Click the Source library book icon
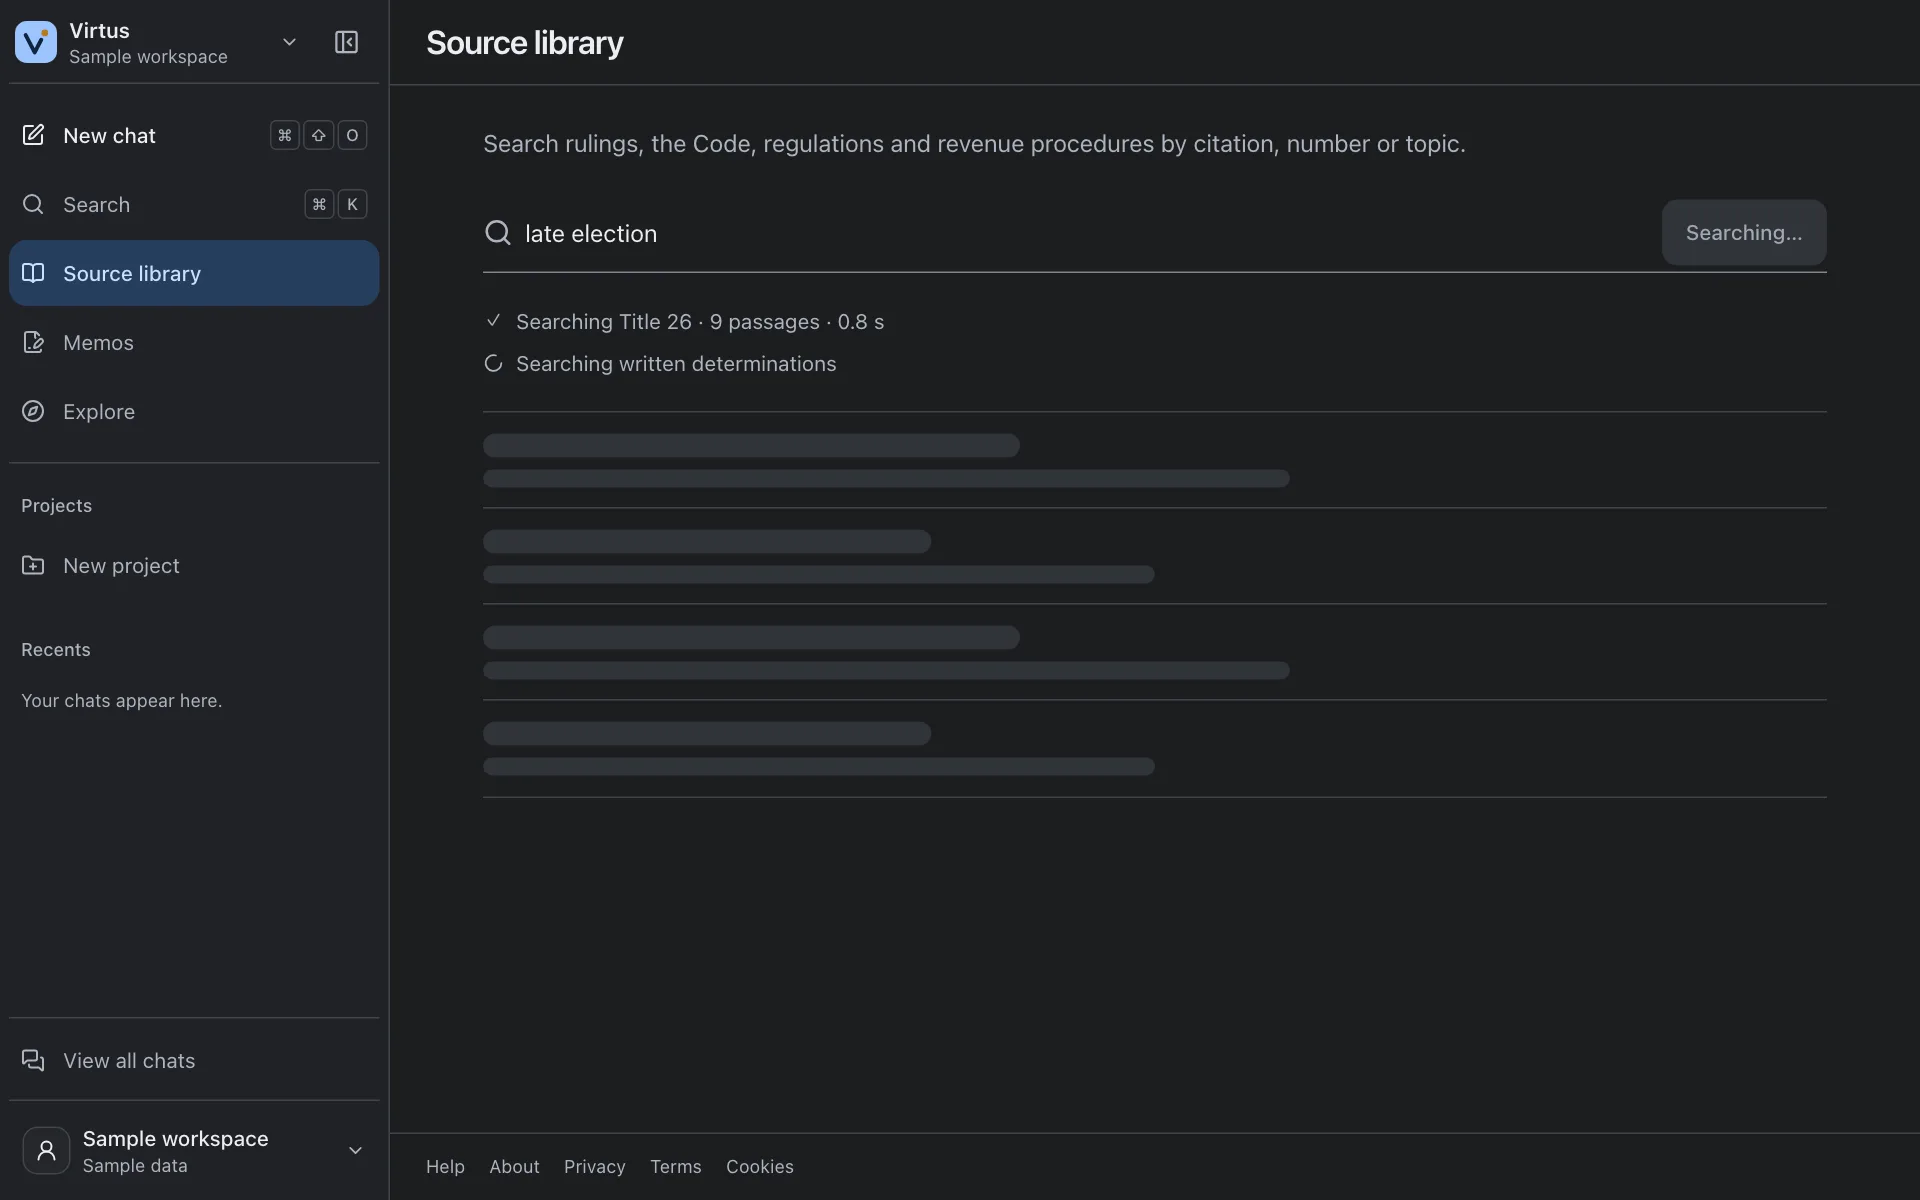Image resolution: width=1920 pixels, height=1200 pixels. pyautogui.click(x=33, y=273)
